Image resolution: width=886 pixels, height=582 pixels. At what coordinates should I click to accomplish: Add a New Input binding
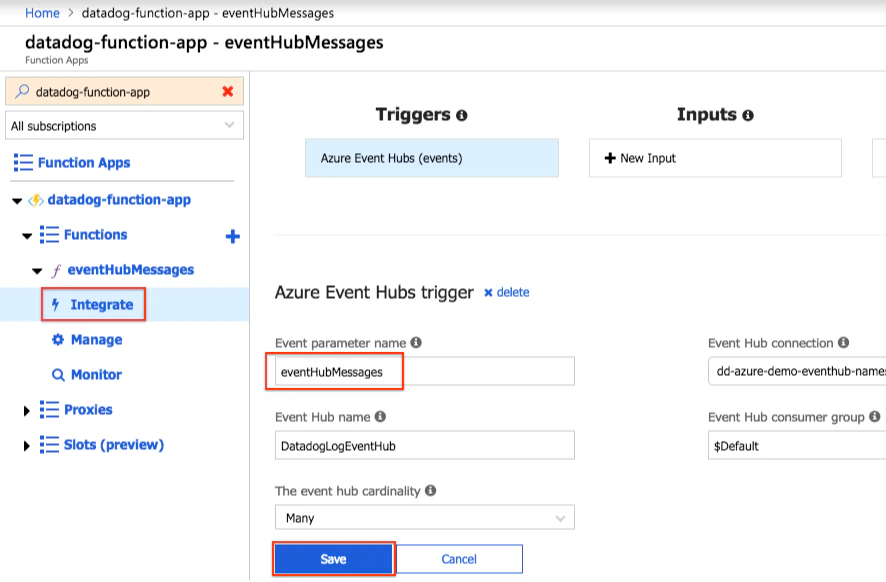pos(715,158)
